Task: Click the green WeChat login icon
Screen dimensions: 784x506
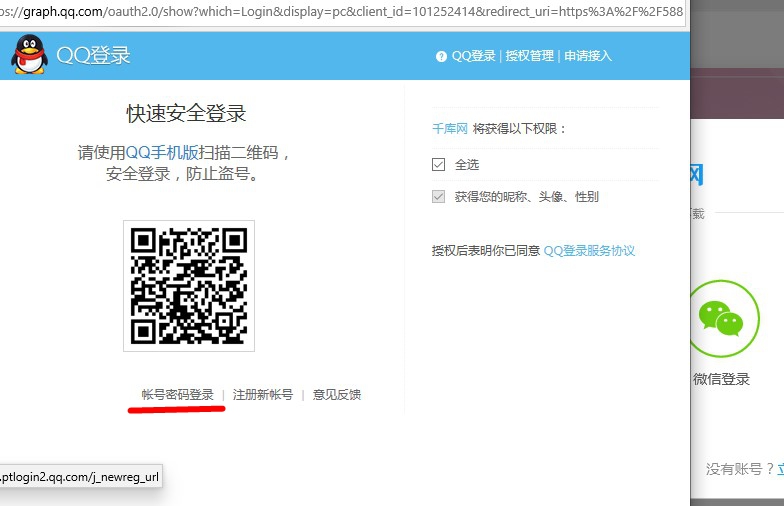Action: [721, 318]
